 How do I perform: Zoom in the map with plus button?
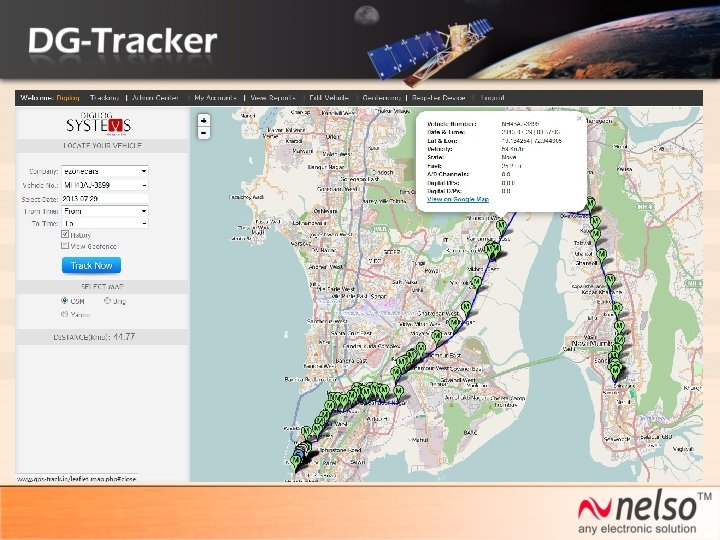204,120
